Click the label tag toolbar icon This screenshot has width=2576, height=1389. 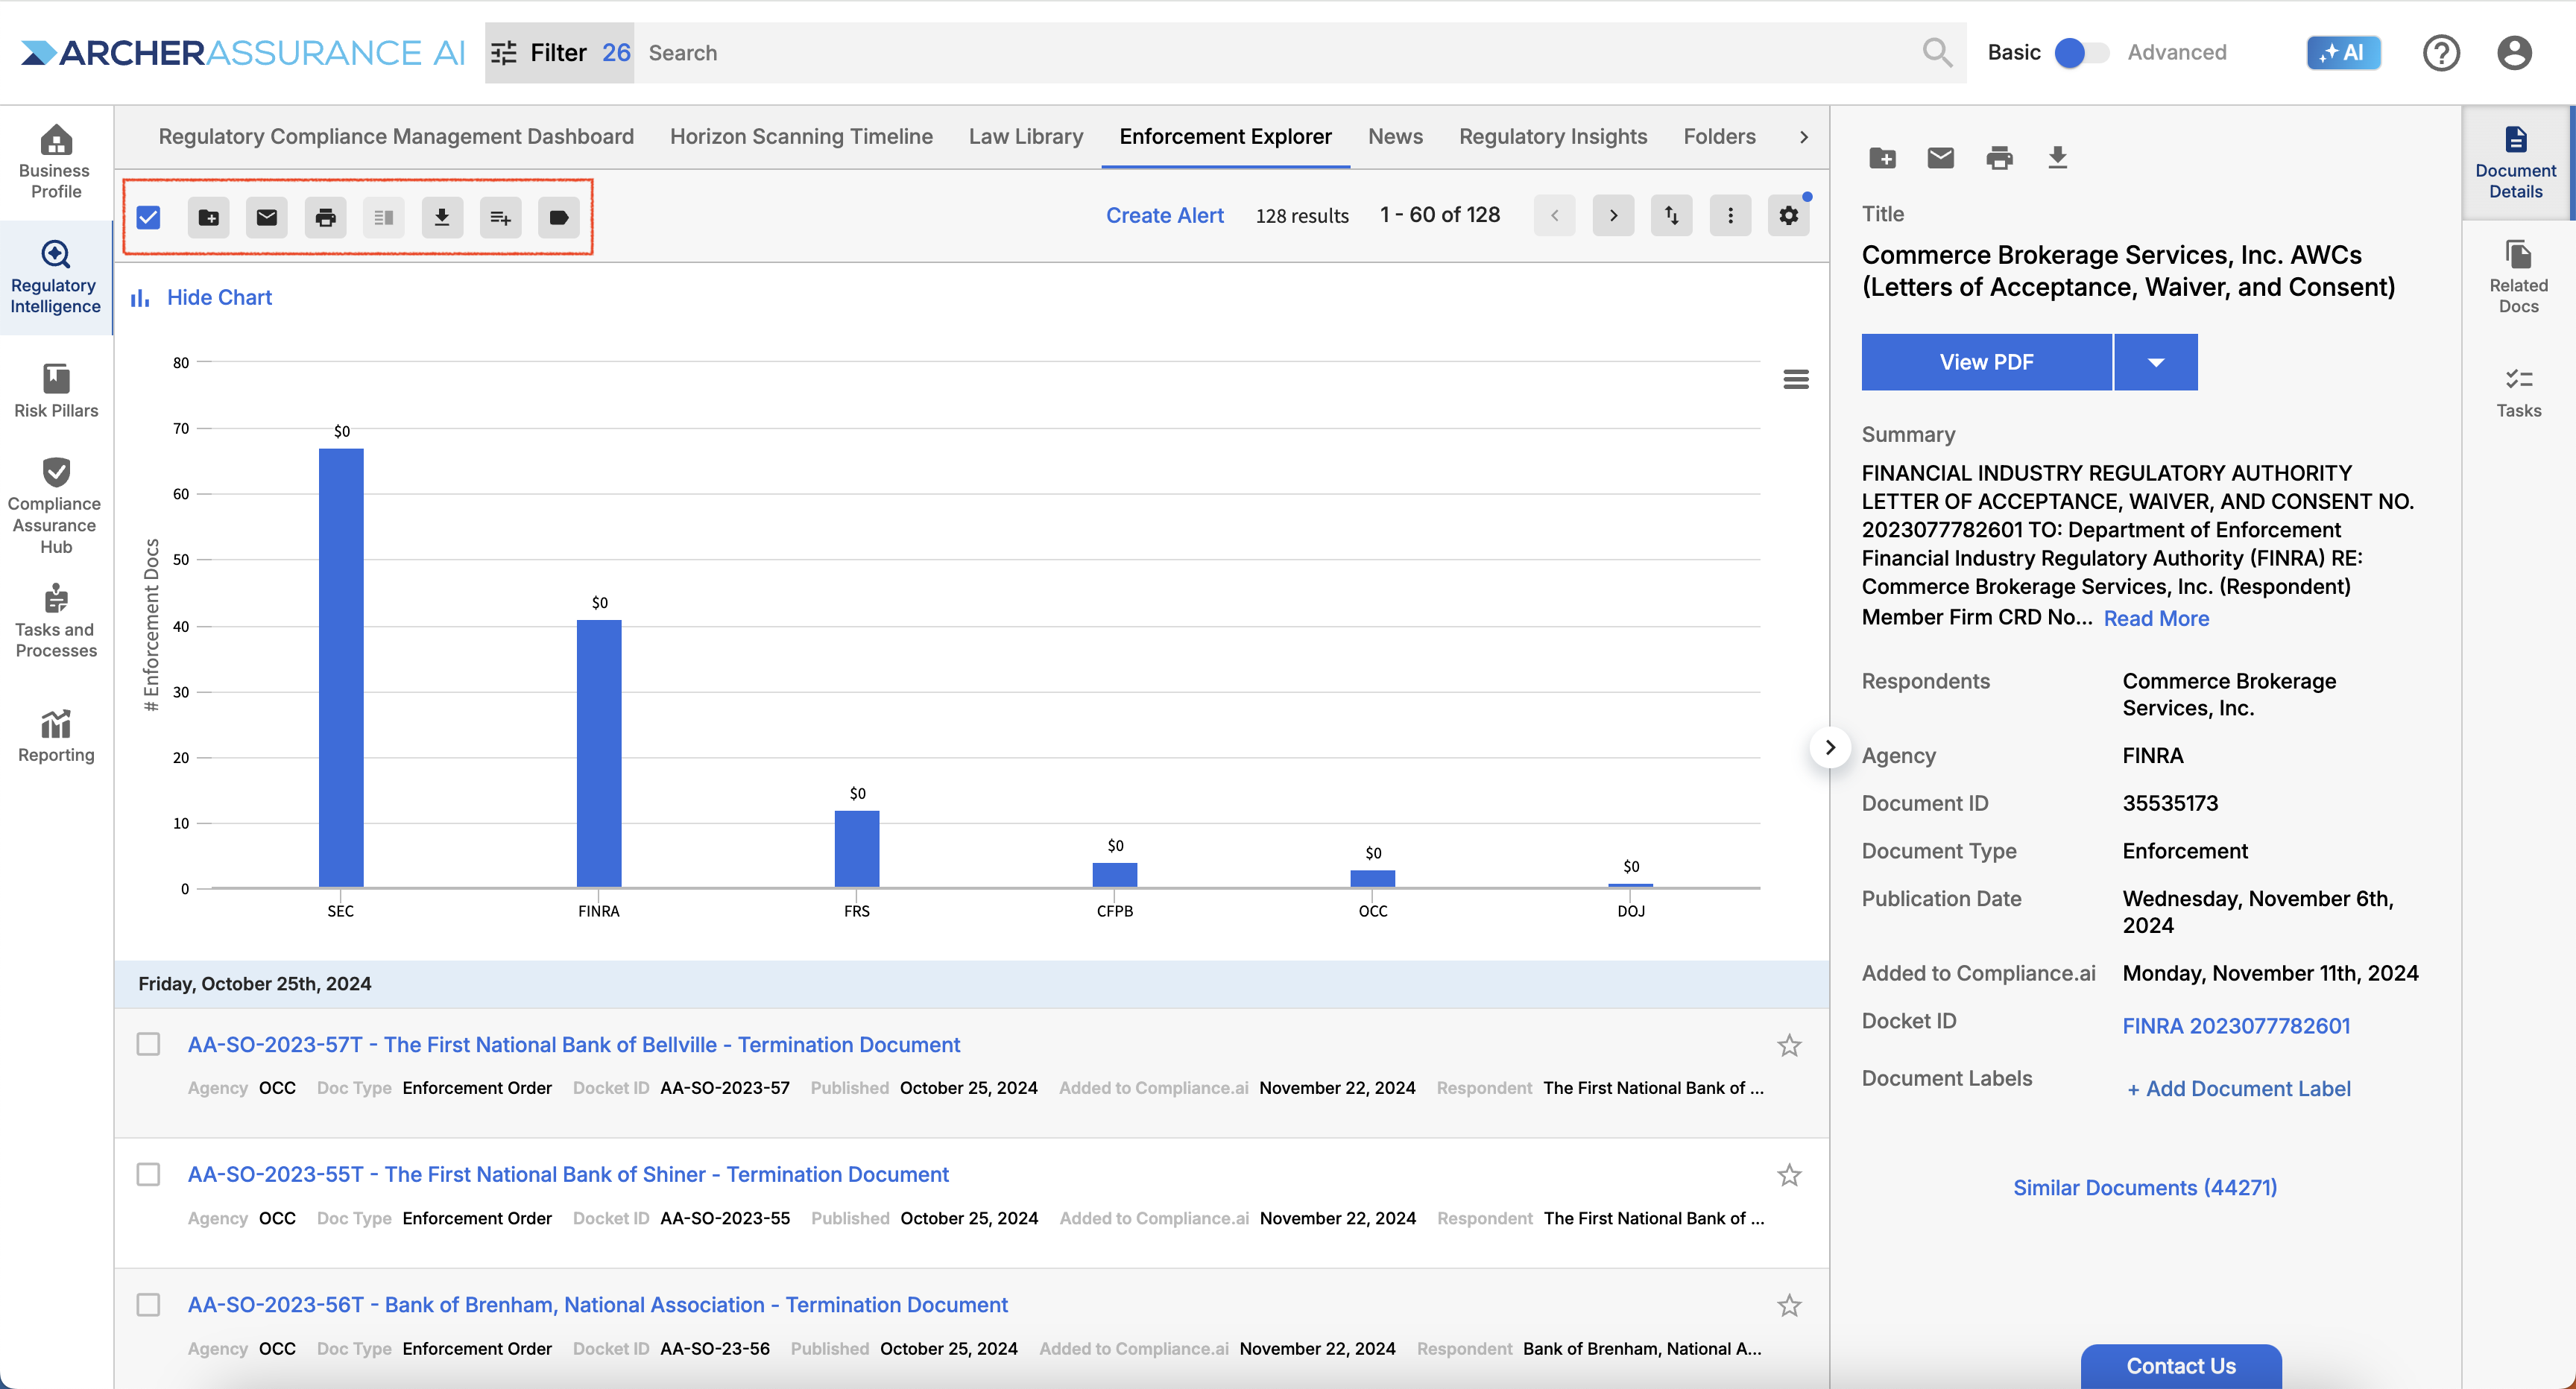[559, 217]
